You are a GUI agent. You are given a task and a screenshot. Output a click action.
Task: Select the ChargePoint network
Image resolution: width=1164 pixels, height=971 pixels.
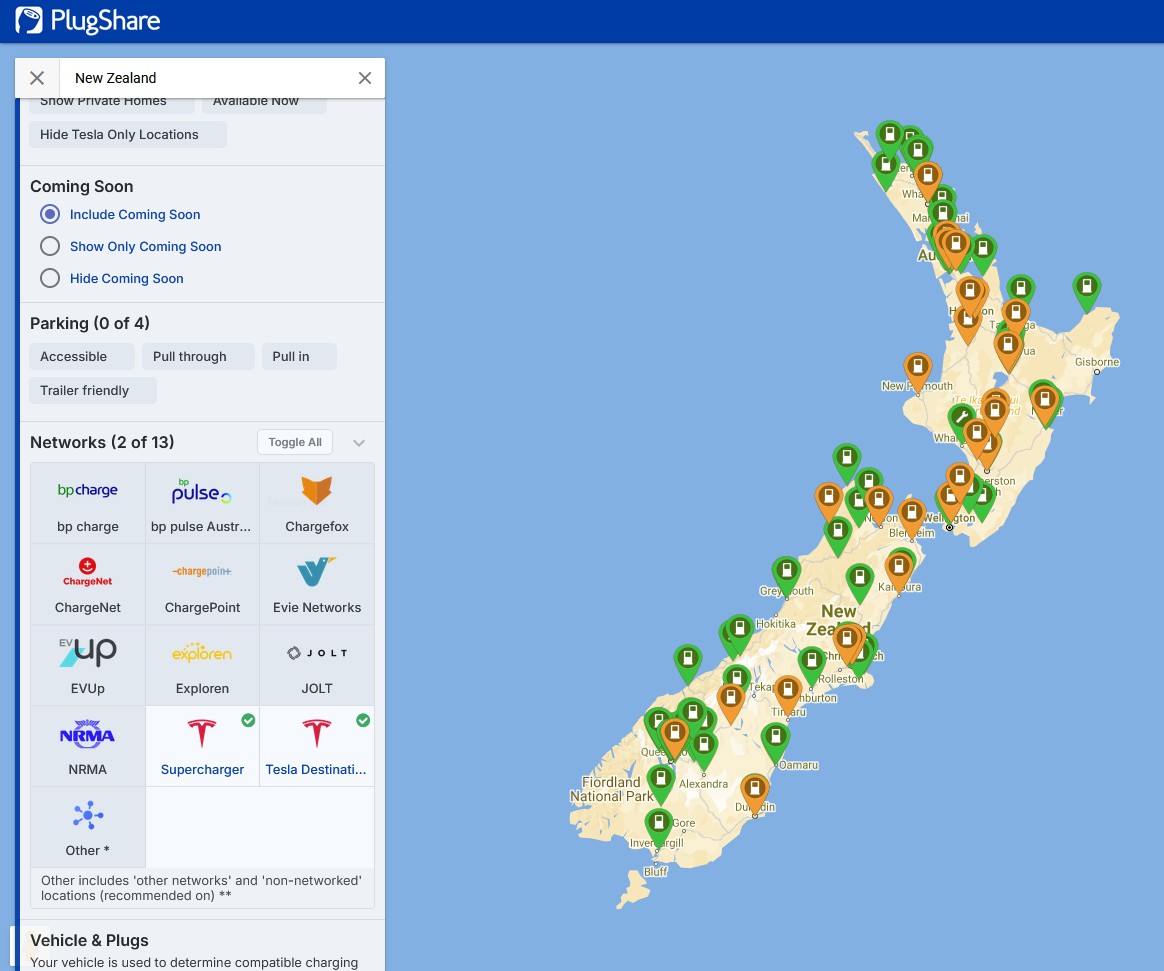[202, 584]
